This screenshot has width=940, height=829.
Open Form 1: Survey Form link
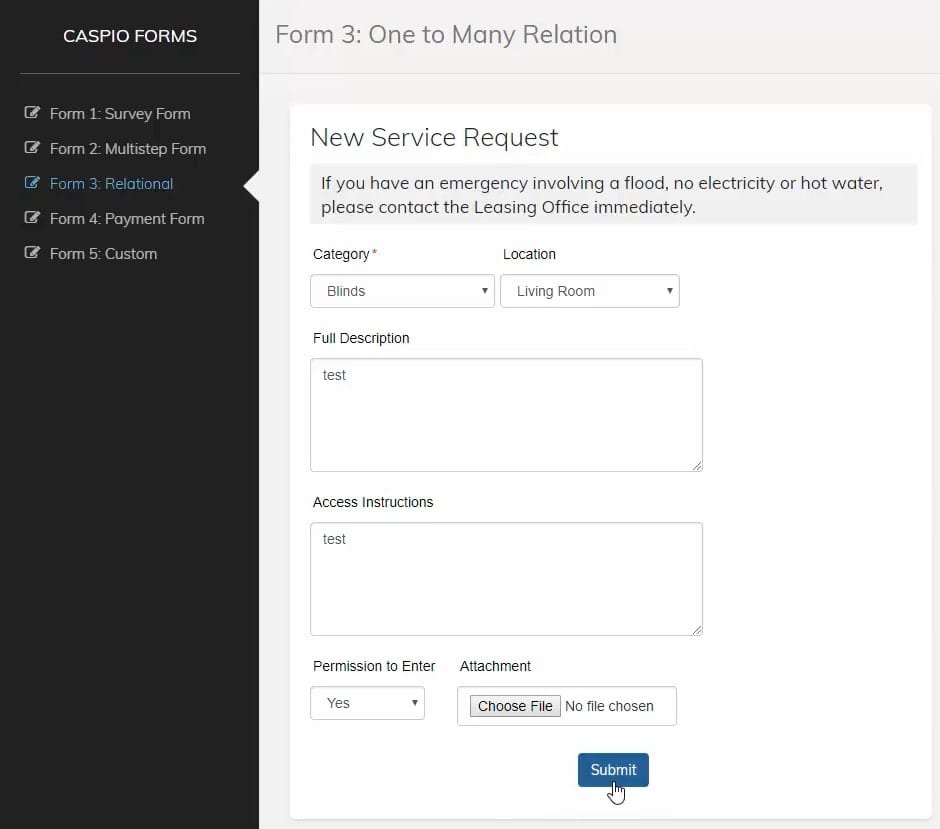(x=120, y=114)
